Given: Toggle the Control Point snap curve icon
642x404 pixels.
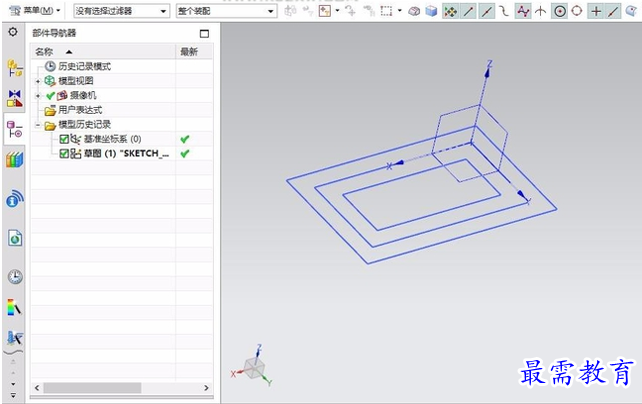Looking at the screenshot, I should 504,11.
